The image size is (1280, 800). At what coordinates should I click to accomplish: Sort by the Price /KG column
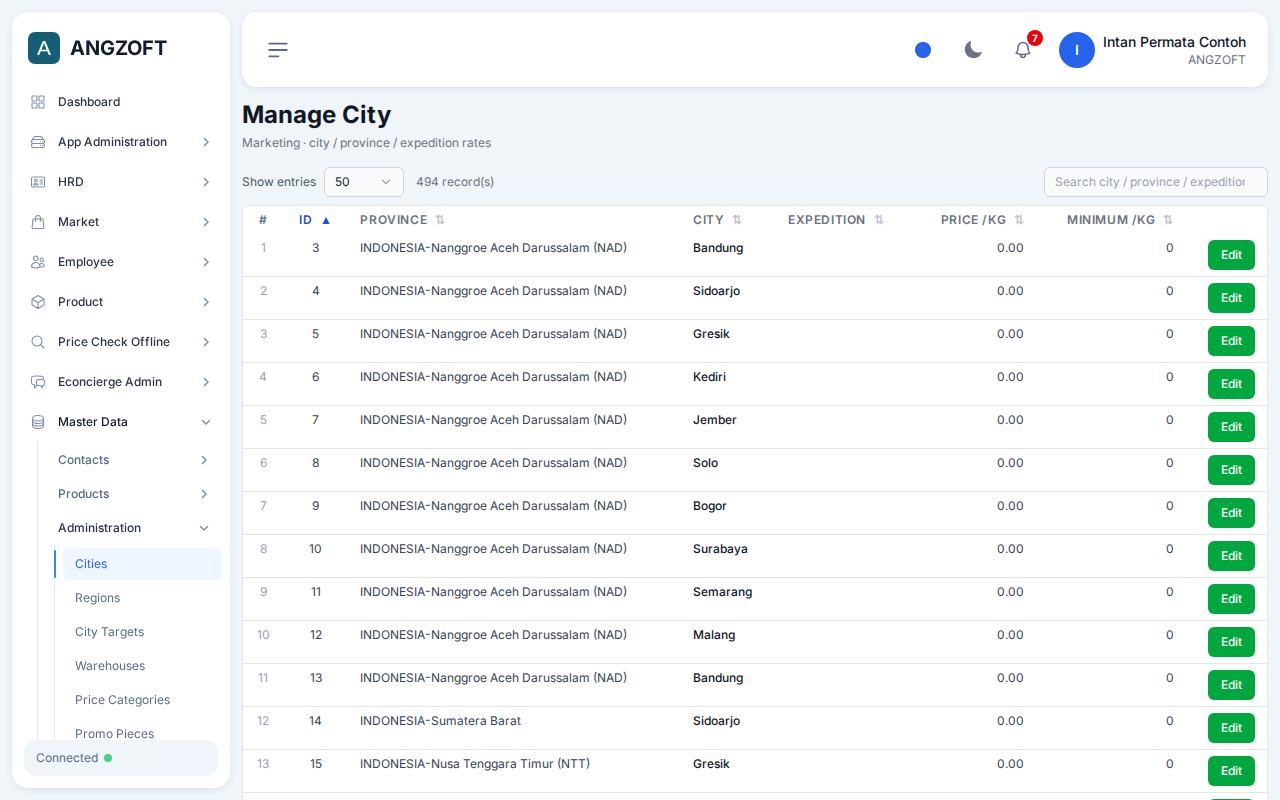[x=982, y=220]
